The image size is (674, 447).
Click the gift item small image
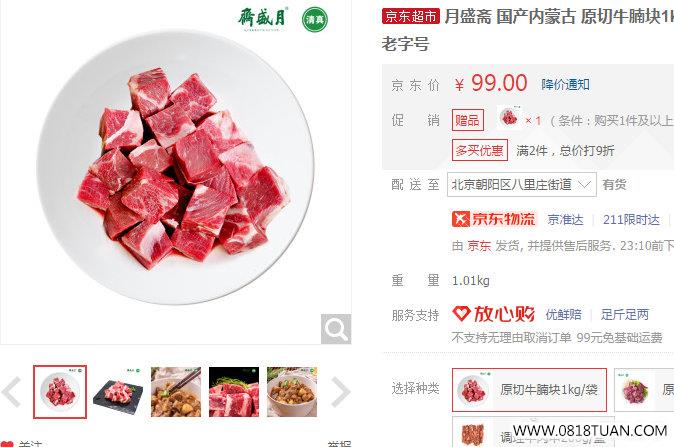[x=509, y=117]
